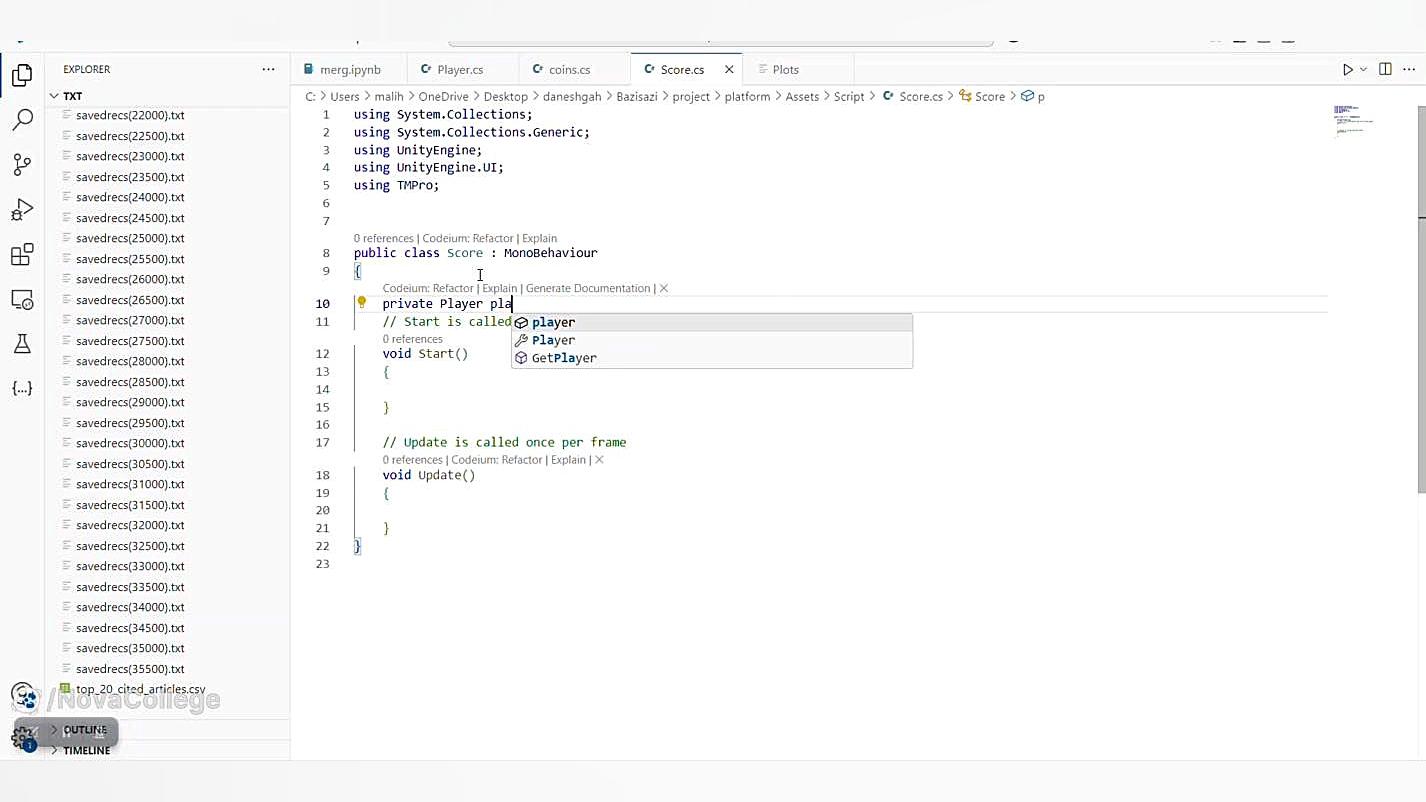Open Explorer's Views and More Actions menu
This screenshot has height=802, width=1426.
[268, 69]
